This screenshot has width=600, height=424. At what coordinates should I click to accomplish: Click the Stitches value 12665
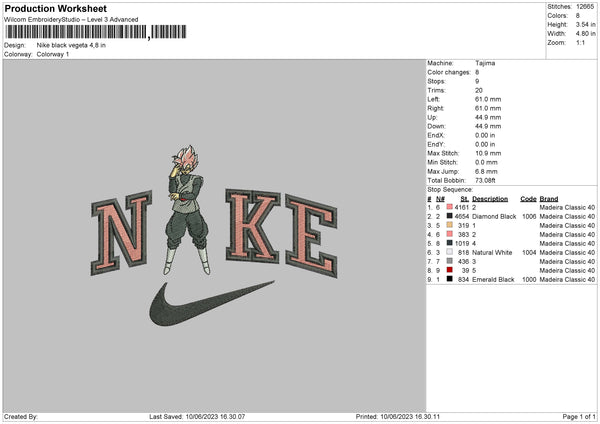tap(585, 7)
